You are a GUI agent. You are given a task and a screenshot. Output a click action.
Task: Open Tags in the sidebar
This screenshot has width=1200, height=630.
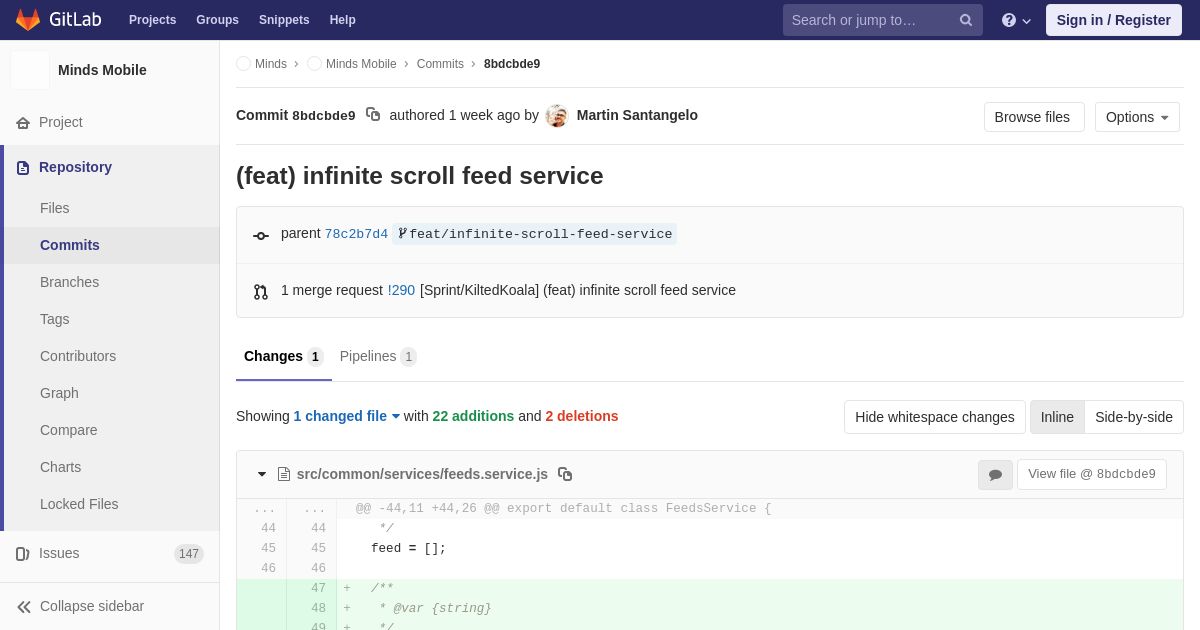(112, 319)
